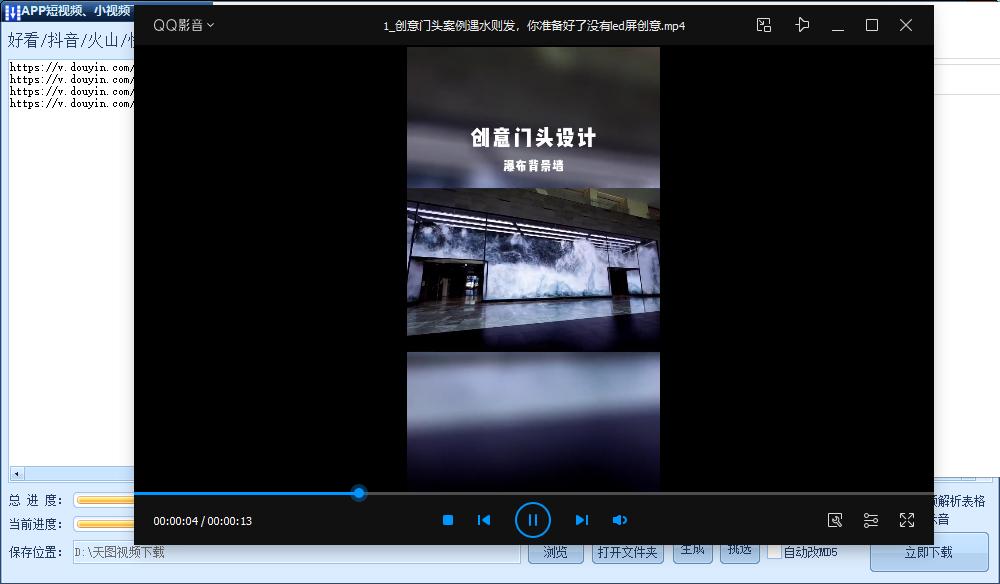This screenshot has height=584, width=1000.
Task: Enter fullscreen playback
Action: [x=907, y=520]
